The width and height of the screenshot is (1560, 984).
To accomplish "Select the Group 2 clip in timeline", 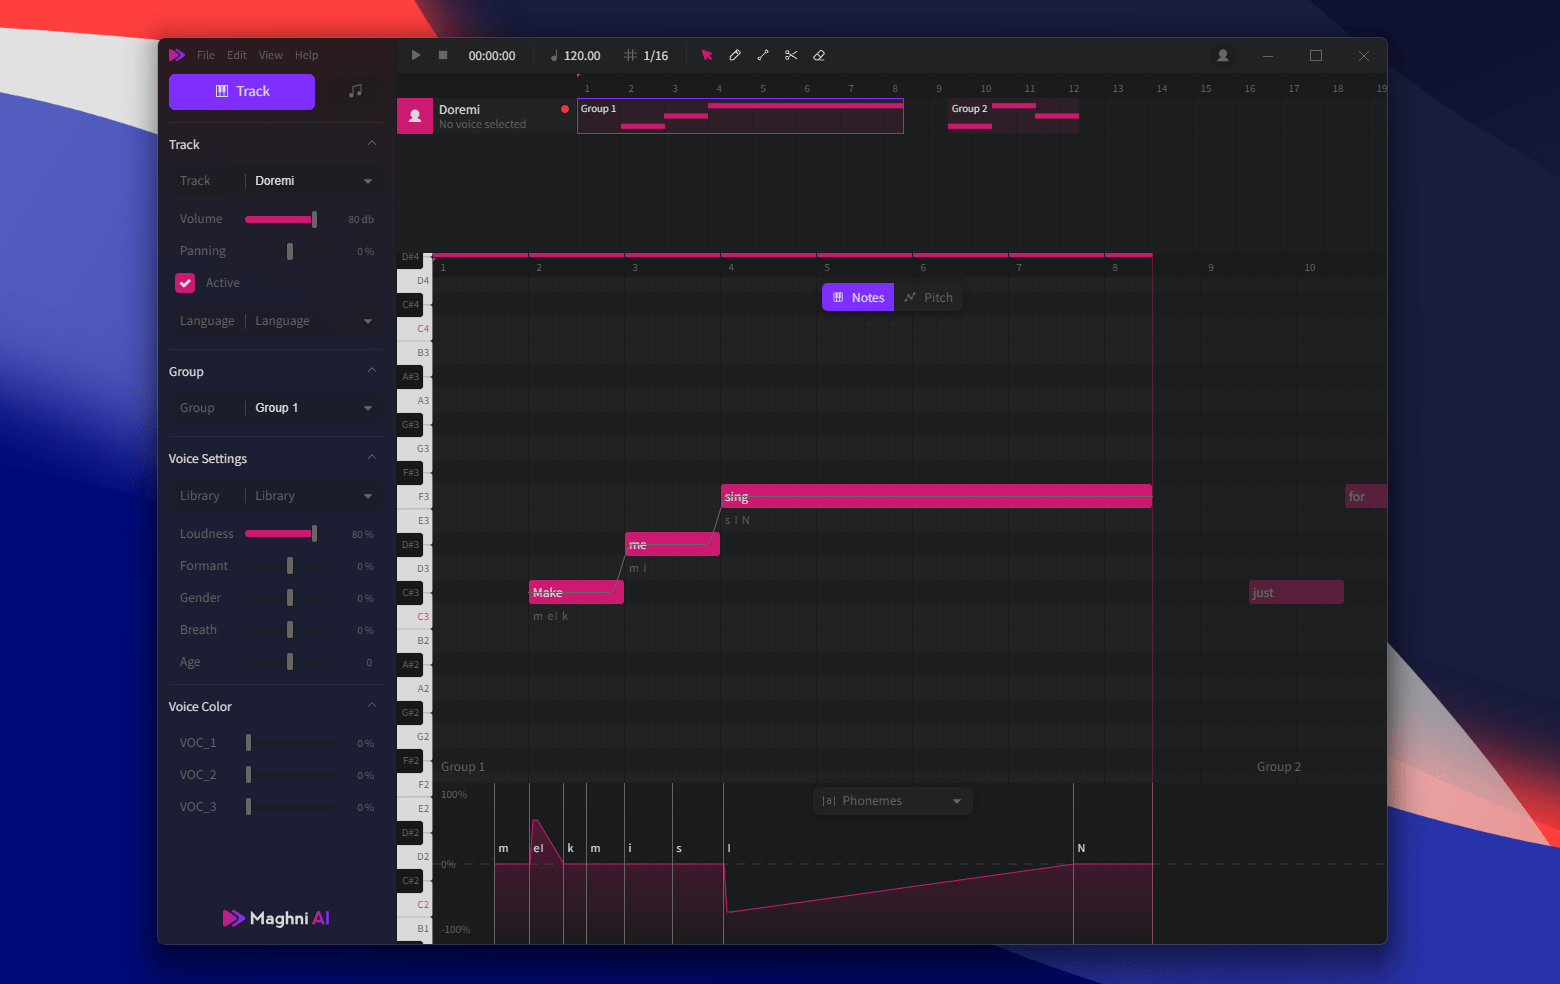I will (1014, 116).
